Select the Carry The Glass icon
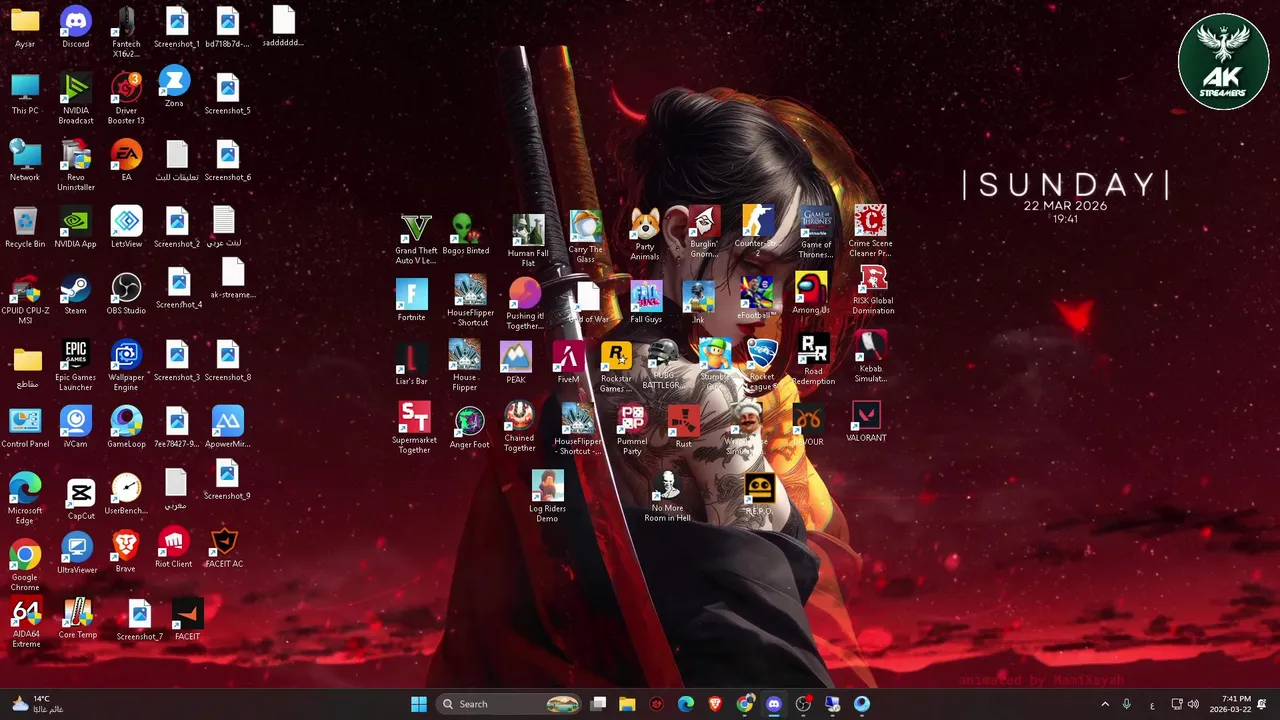Viewport: 1280px width, 720px height. [x=585, y=237]
